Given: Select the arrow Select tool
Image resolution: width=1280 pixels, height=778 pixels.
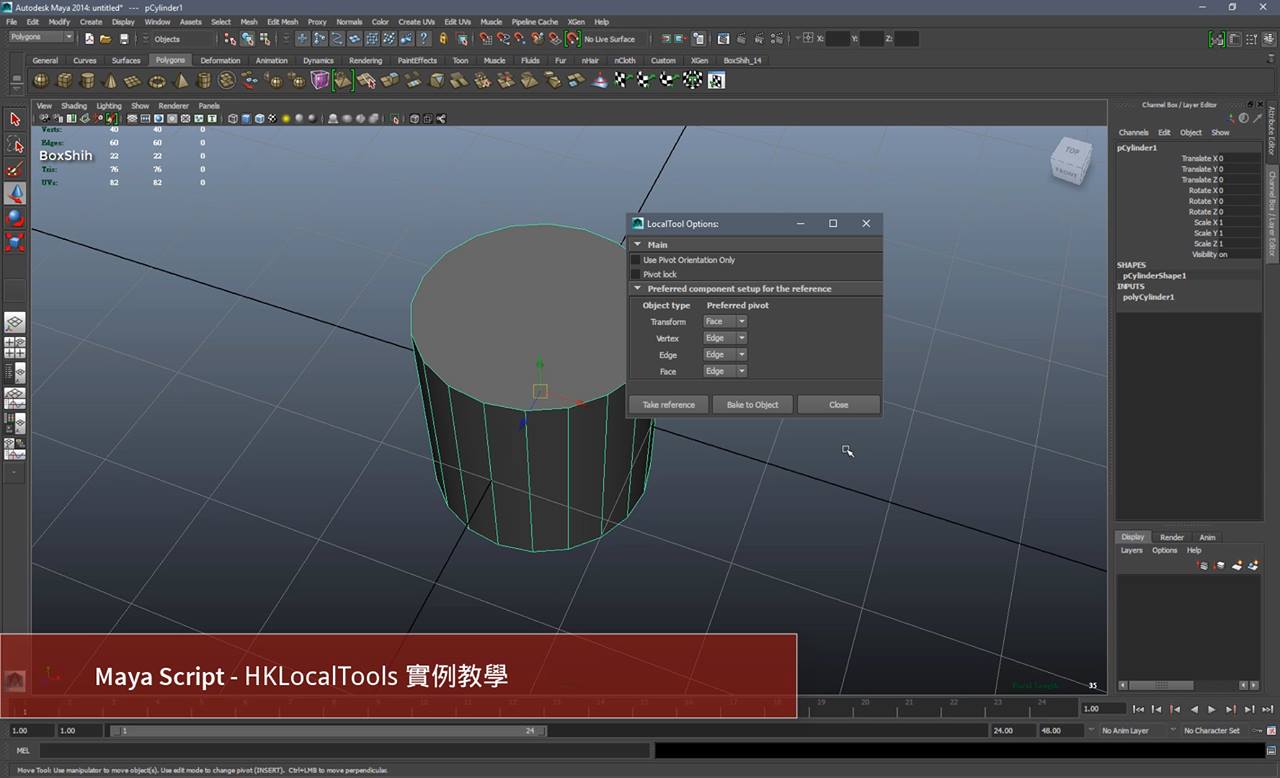Looking at the screenshot, I should coord(15,119).
